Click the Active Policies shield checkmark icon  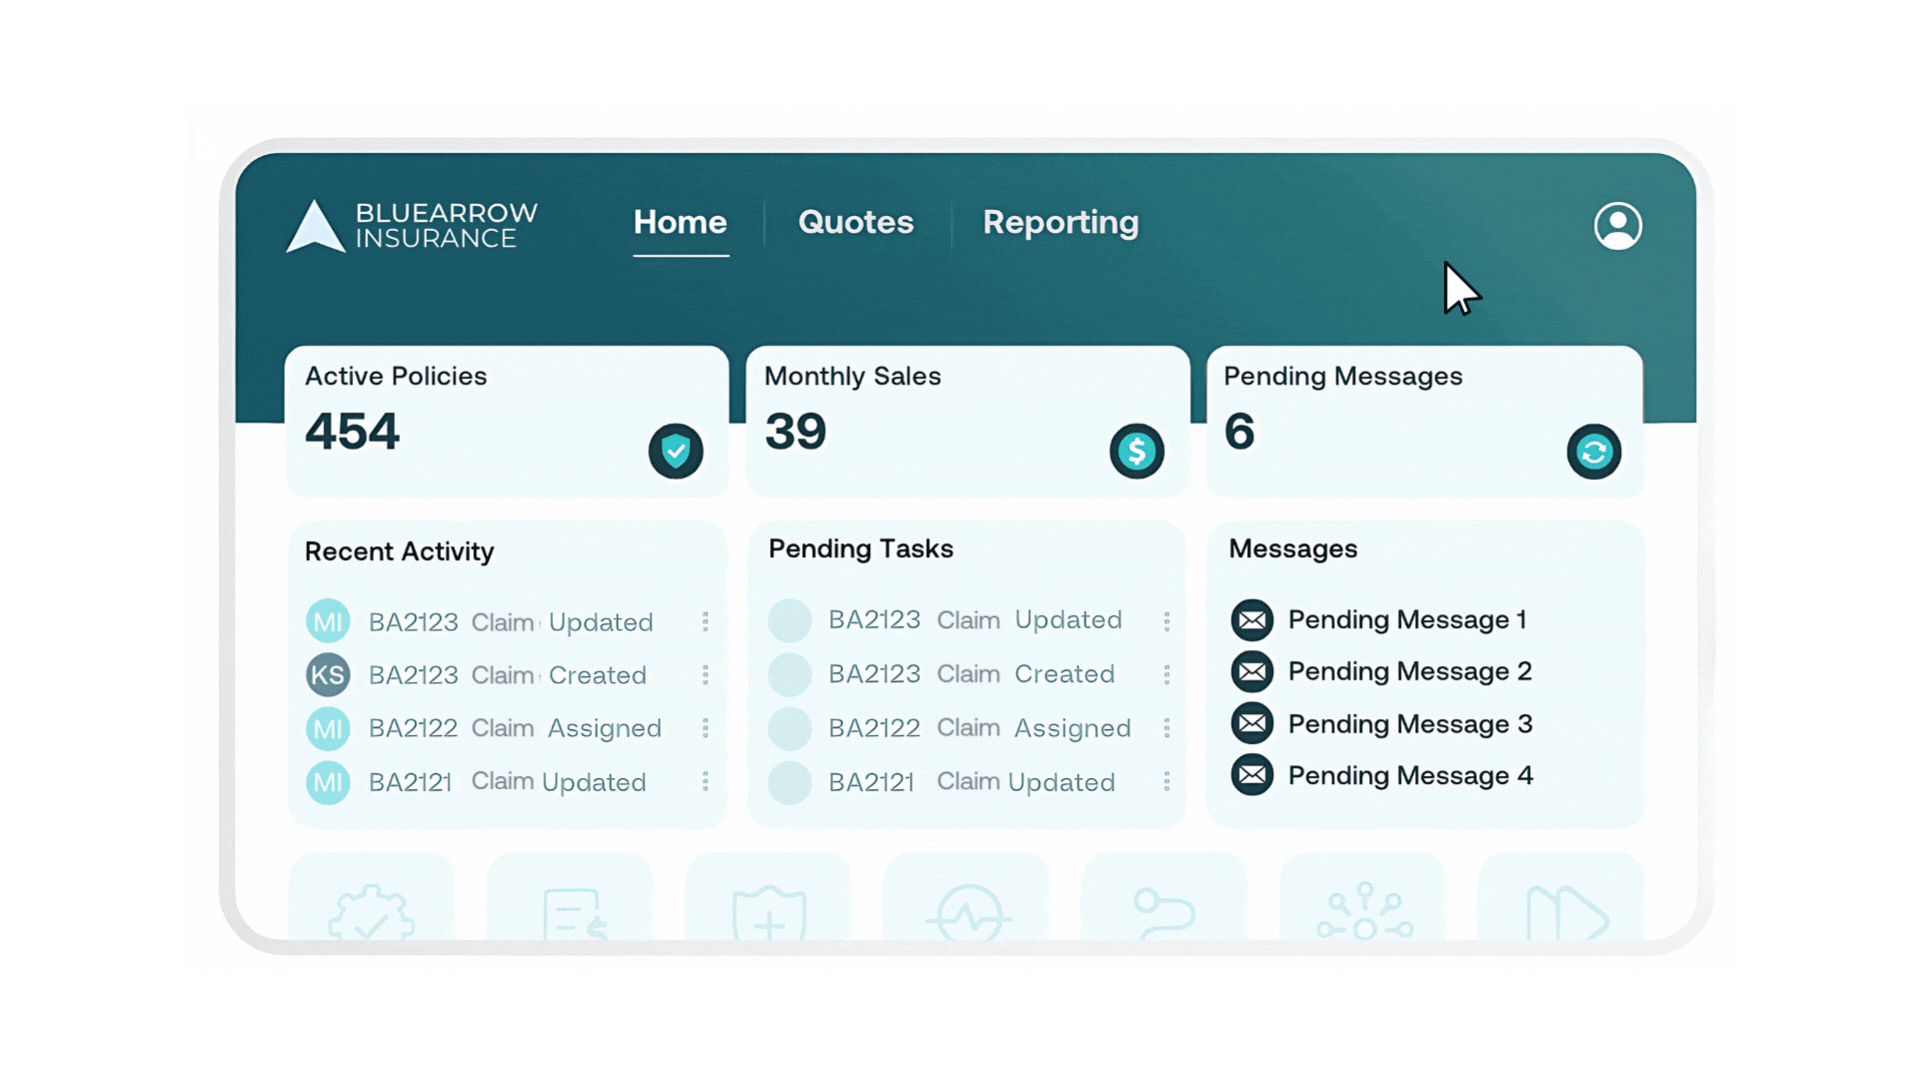click(x=676, y=451)
